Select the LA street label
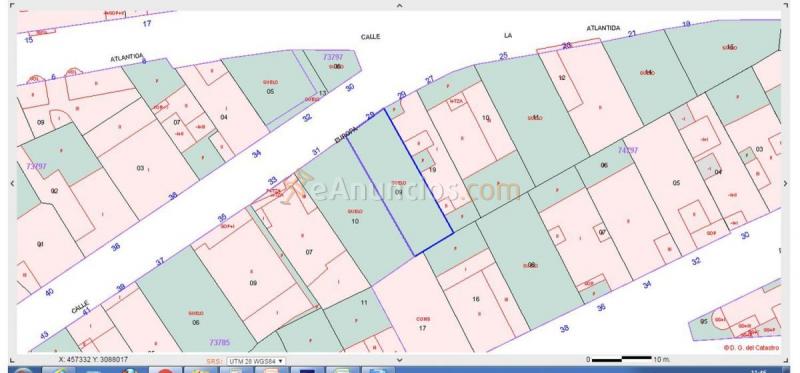 tap(508, 35)
